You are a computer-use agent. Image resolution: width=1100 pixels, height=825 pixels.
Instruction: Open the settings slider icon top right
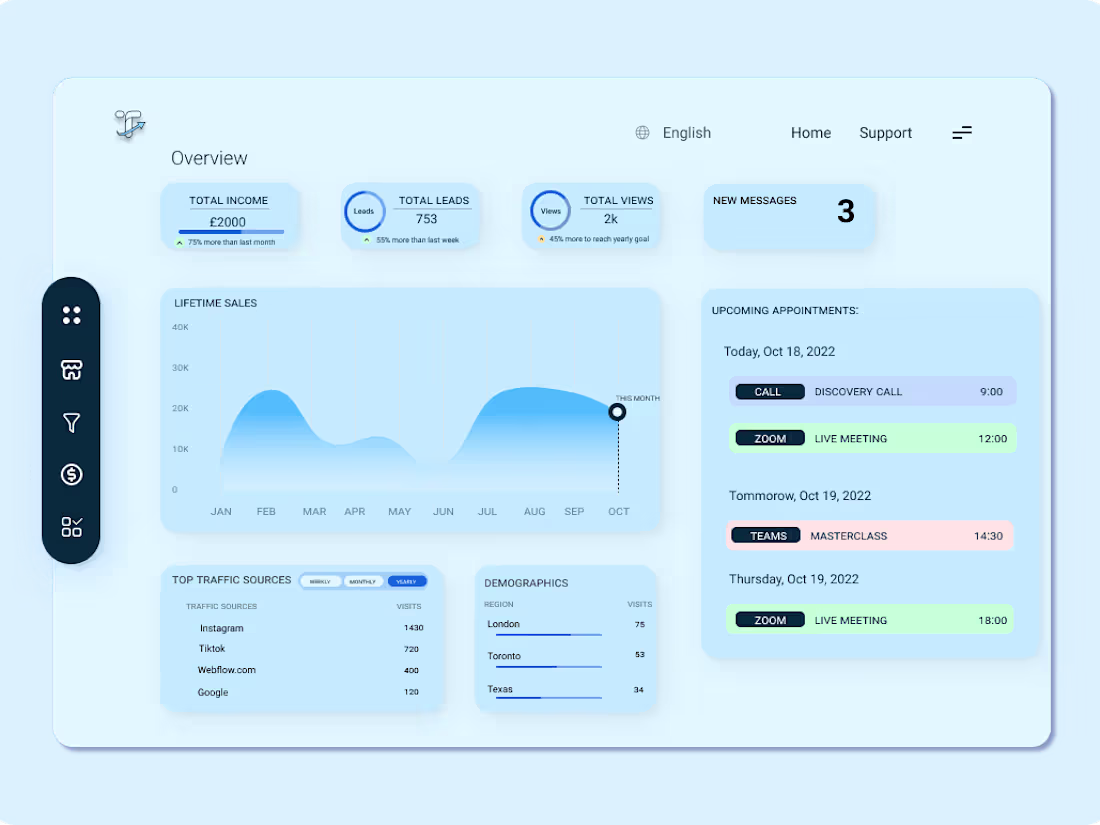pos(961,132)
